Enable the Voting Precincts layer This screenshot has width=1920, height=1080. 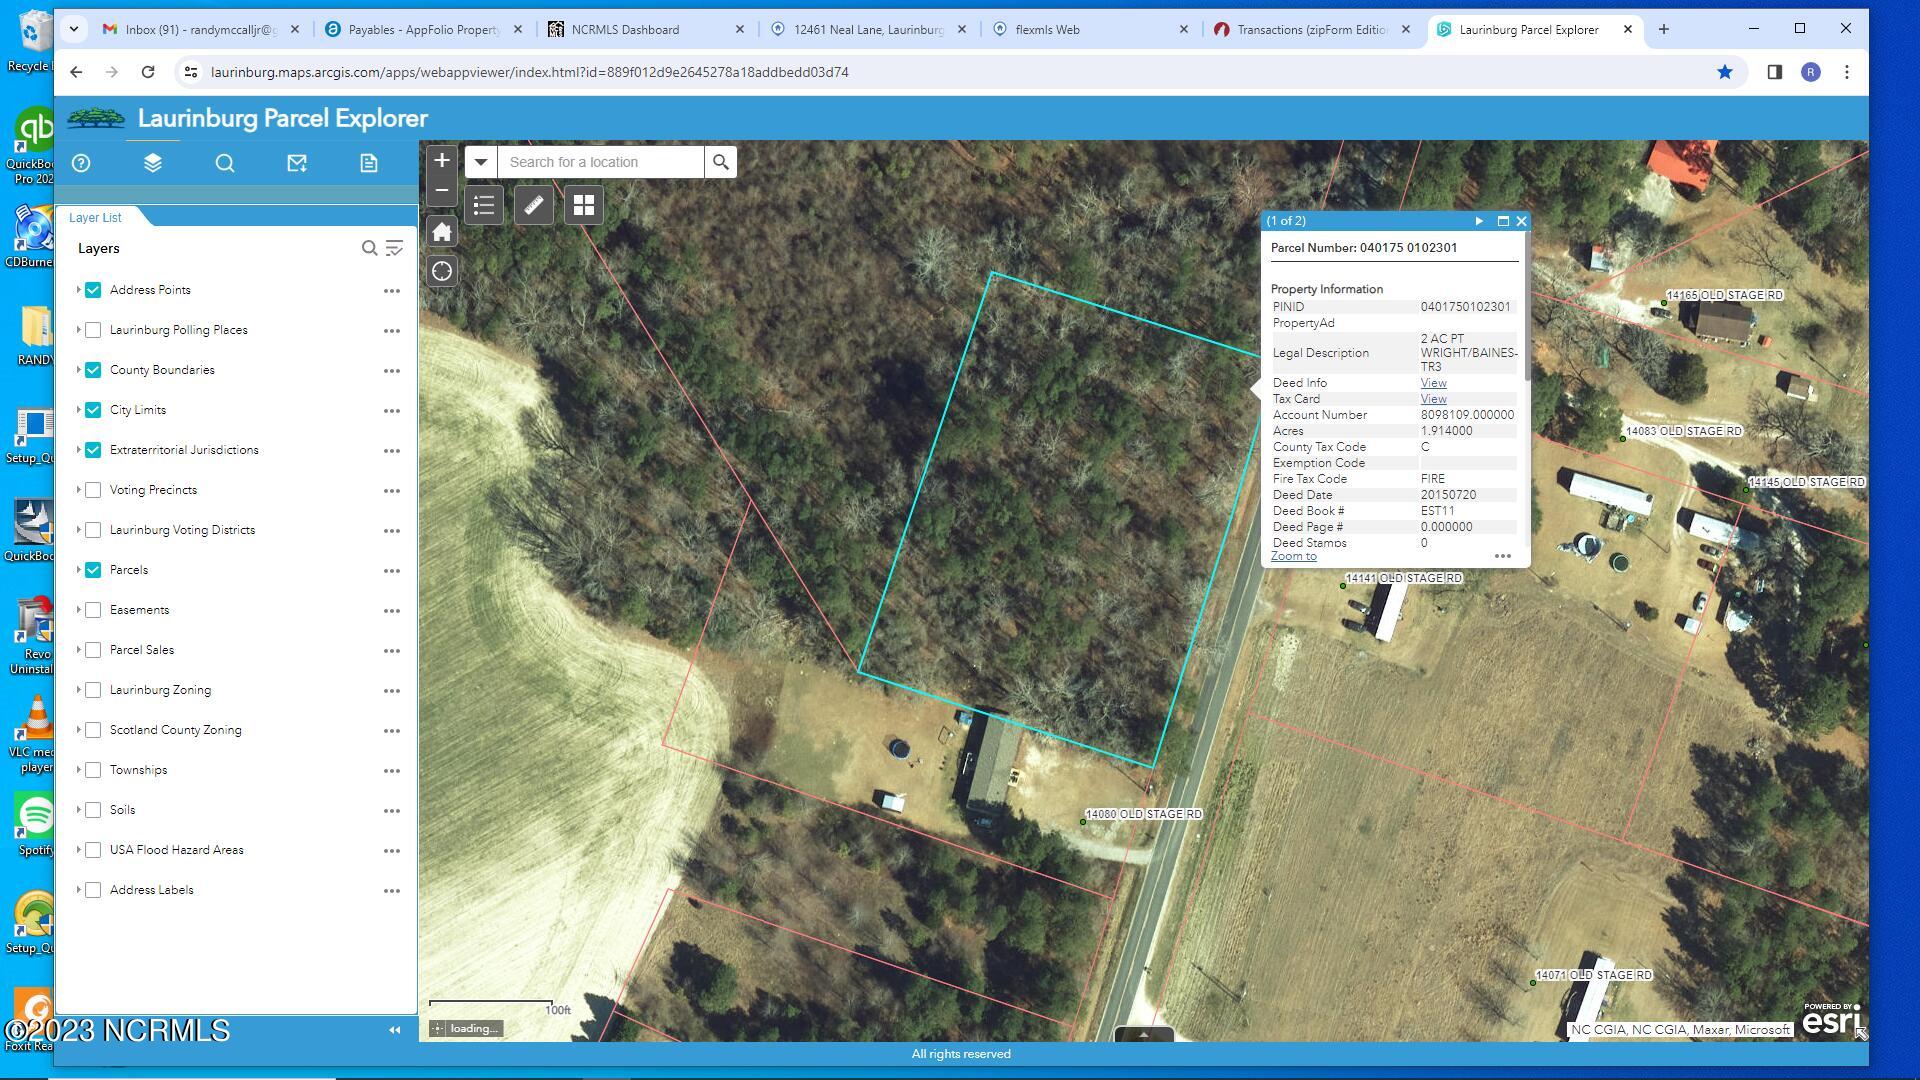pyautogui.click(x=93, y=490)
